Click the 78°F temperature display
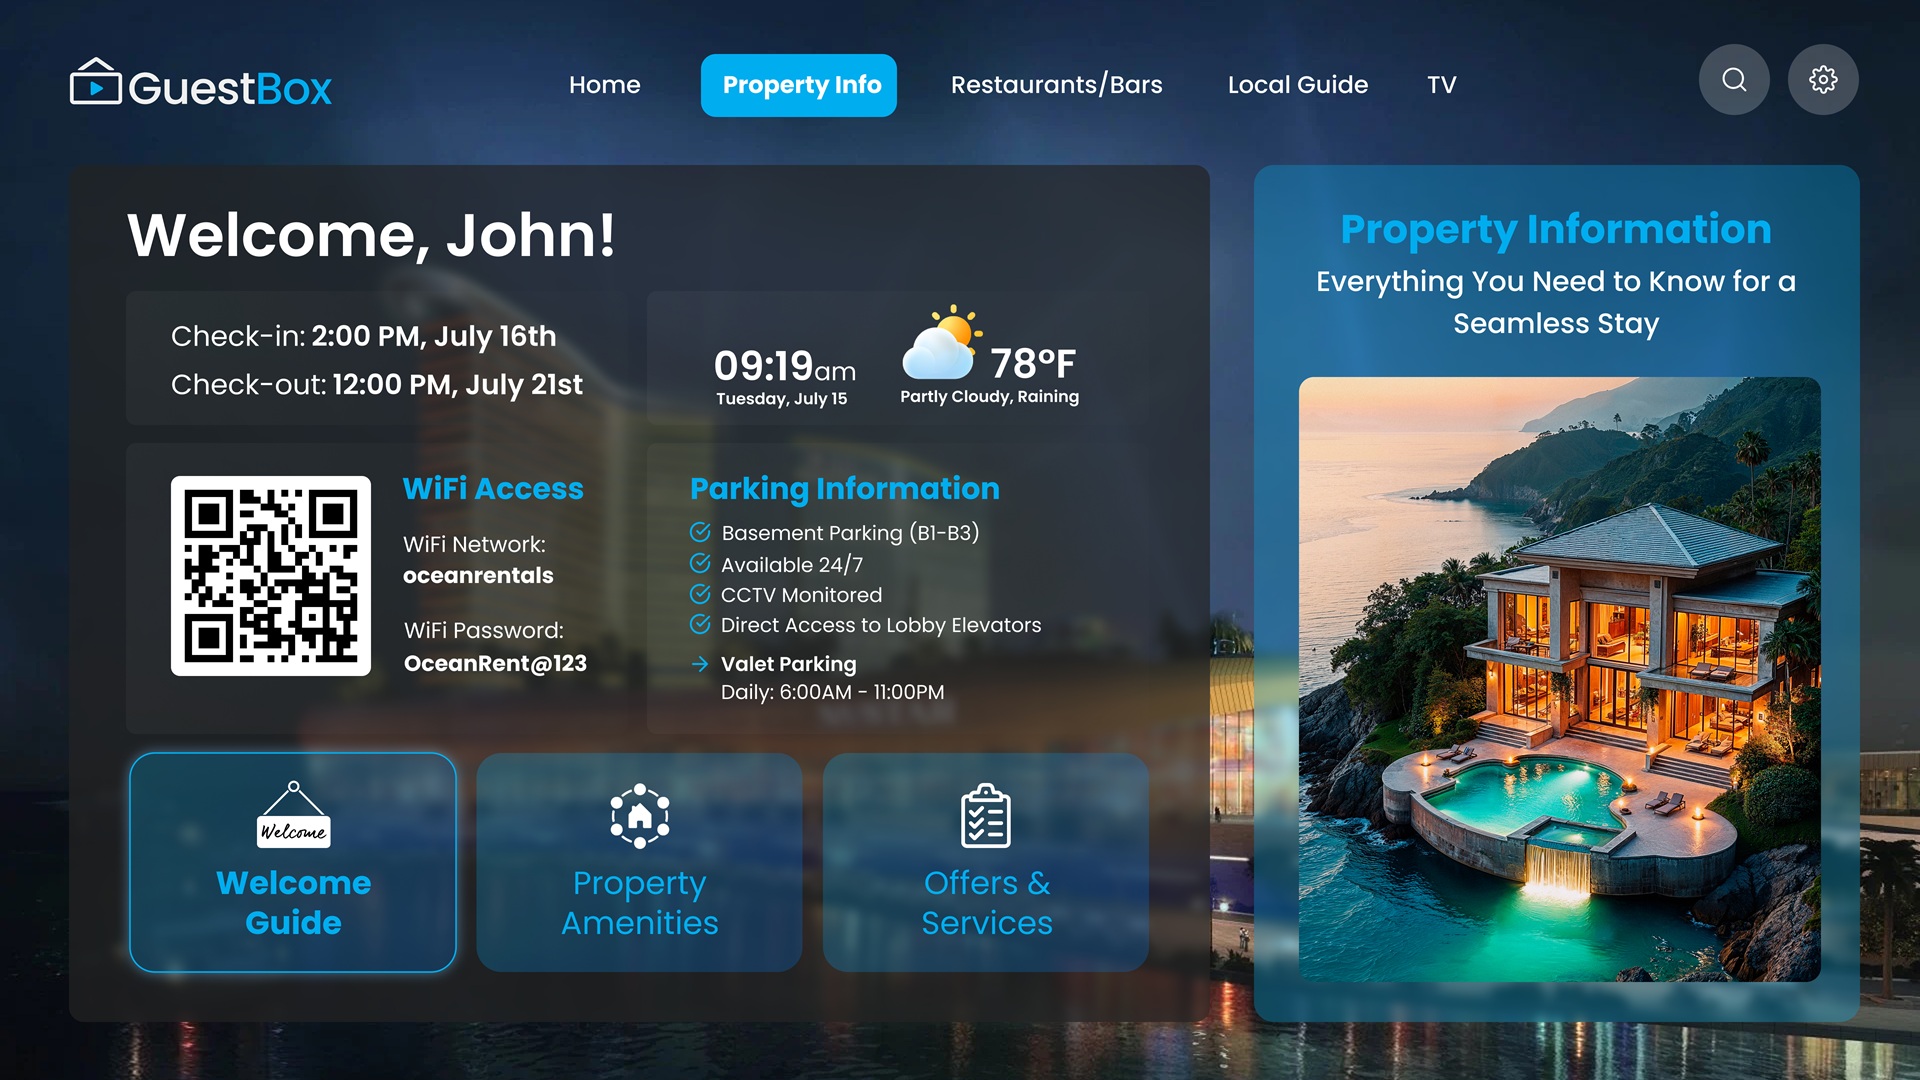 point(1031,363)
